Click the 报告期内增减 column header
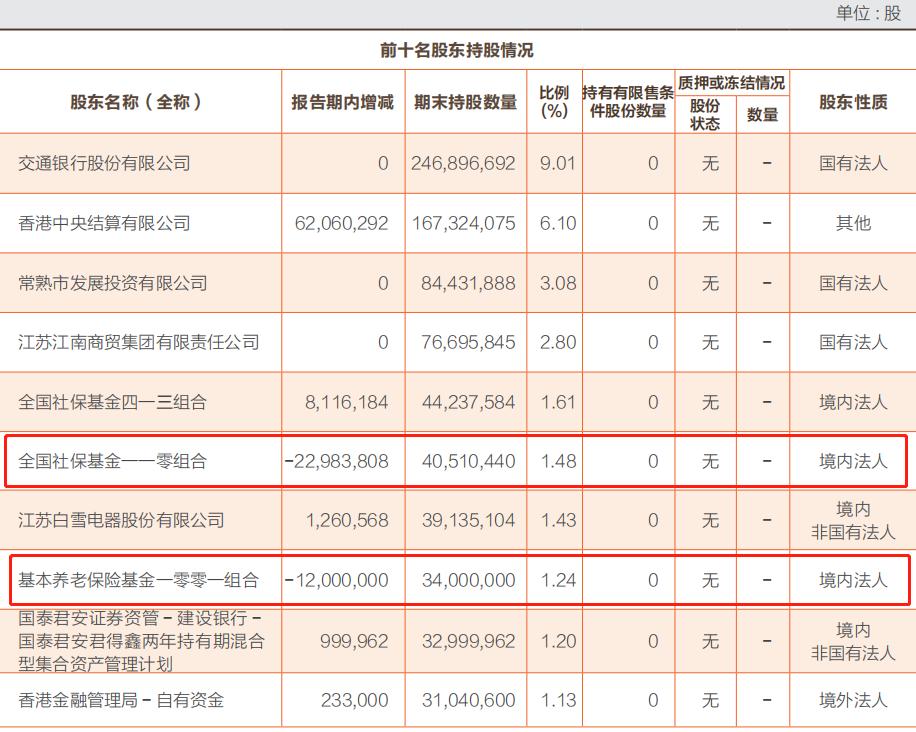 pos(342,101)
